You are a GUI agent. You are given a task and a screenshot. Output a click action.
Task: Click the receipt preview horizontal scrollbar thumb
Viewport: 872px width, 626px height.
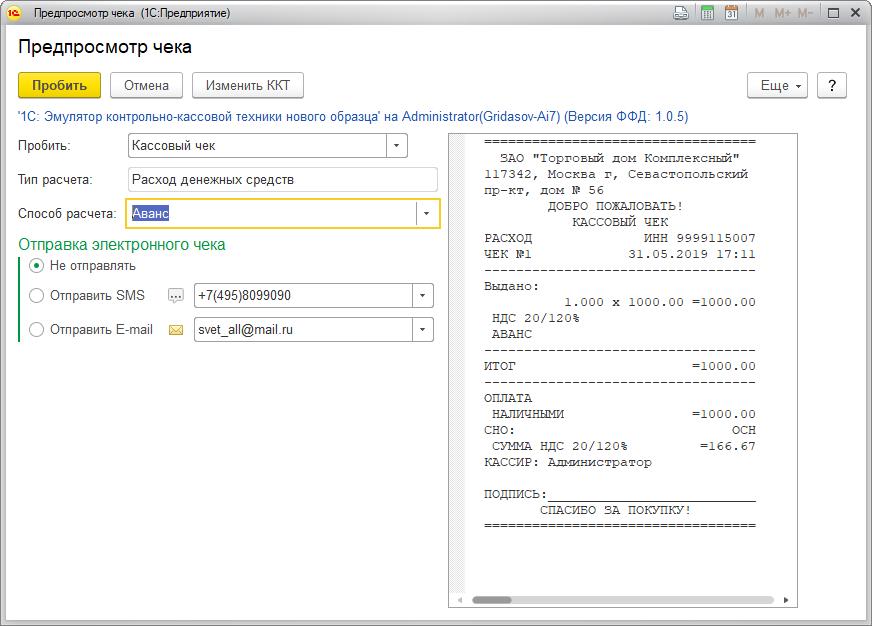pyautogui.click(x=492, y=600)
